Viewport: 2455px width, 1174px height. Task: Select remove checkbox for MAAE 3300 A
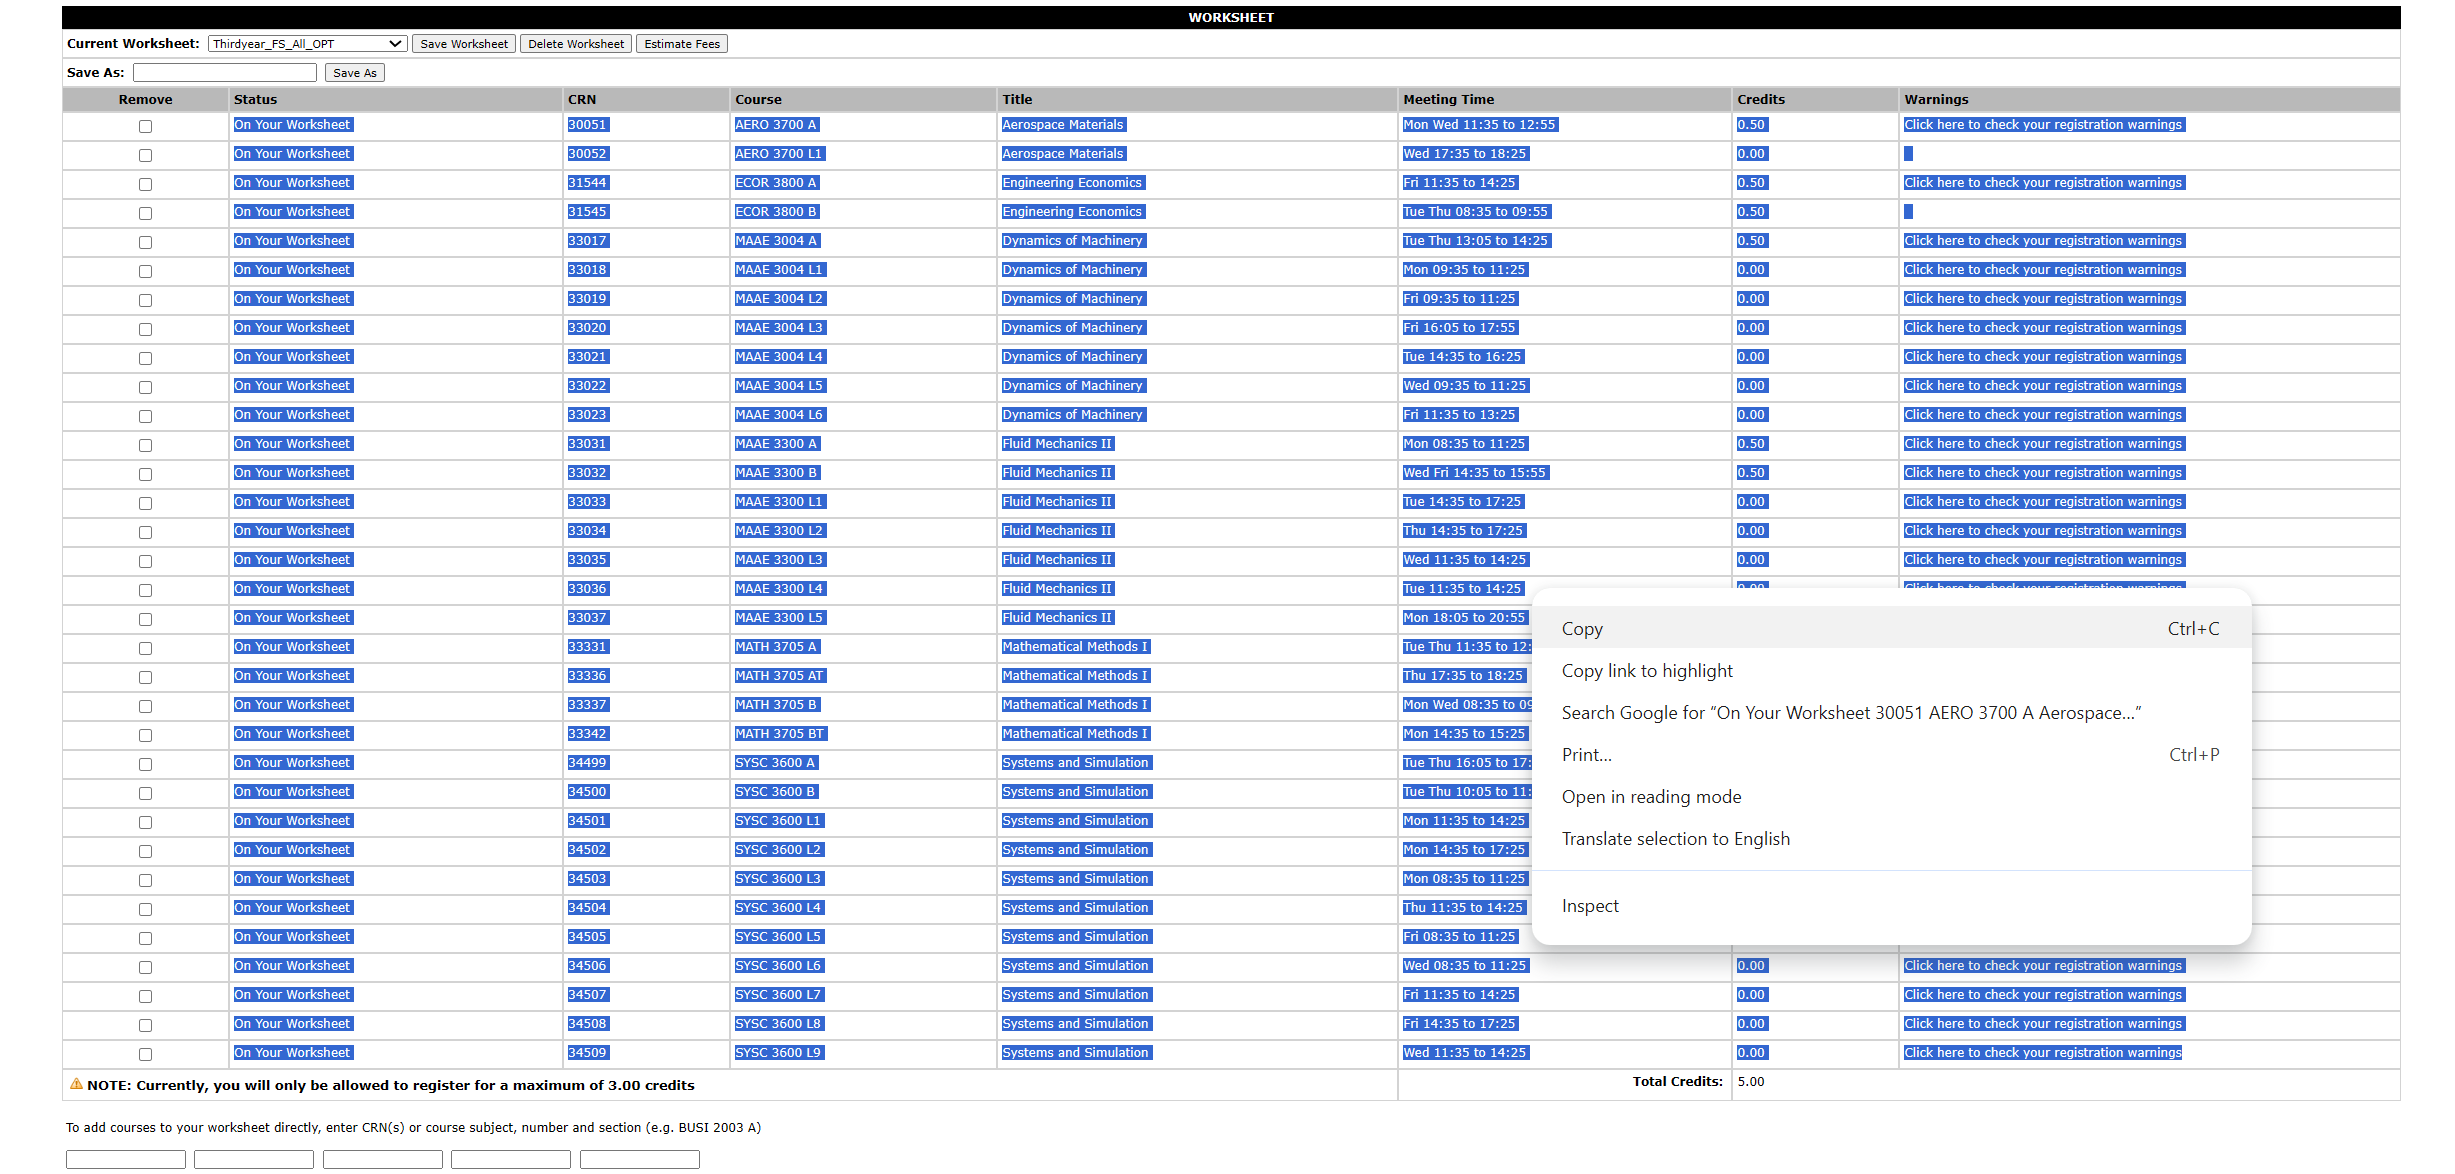[x=145, y=445]
